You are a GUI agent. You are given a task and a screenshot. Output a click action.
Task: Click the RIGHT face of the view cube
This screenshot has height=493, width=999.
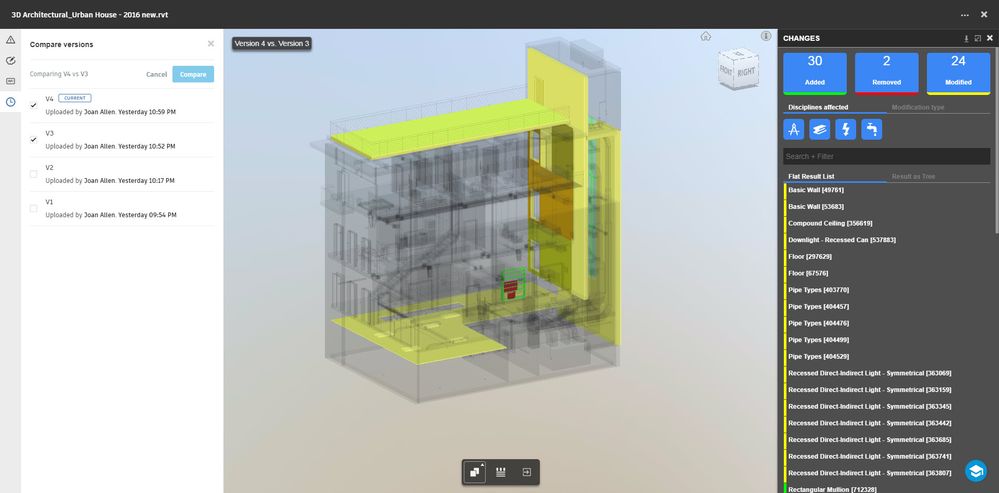tap(746, 71)
